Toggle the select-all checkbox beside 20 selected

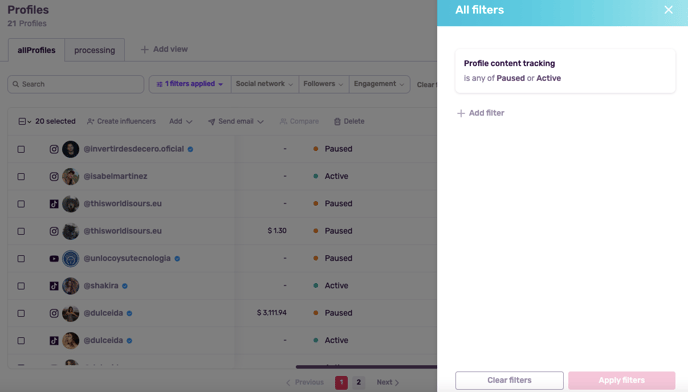22,122
